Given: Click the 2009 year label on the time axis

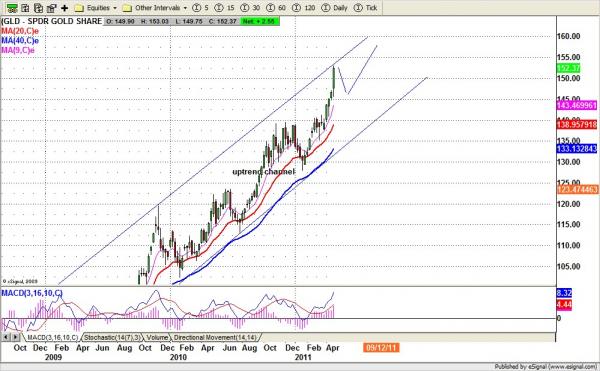Looking at the screenshot, I should click(53, 357).
